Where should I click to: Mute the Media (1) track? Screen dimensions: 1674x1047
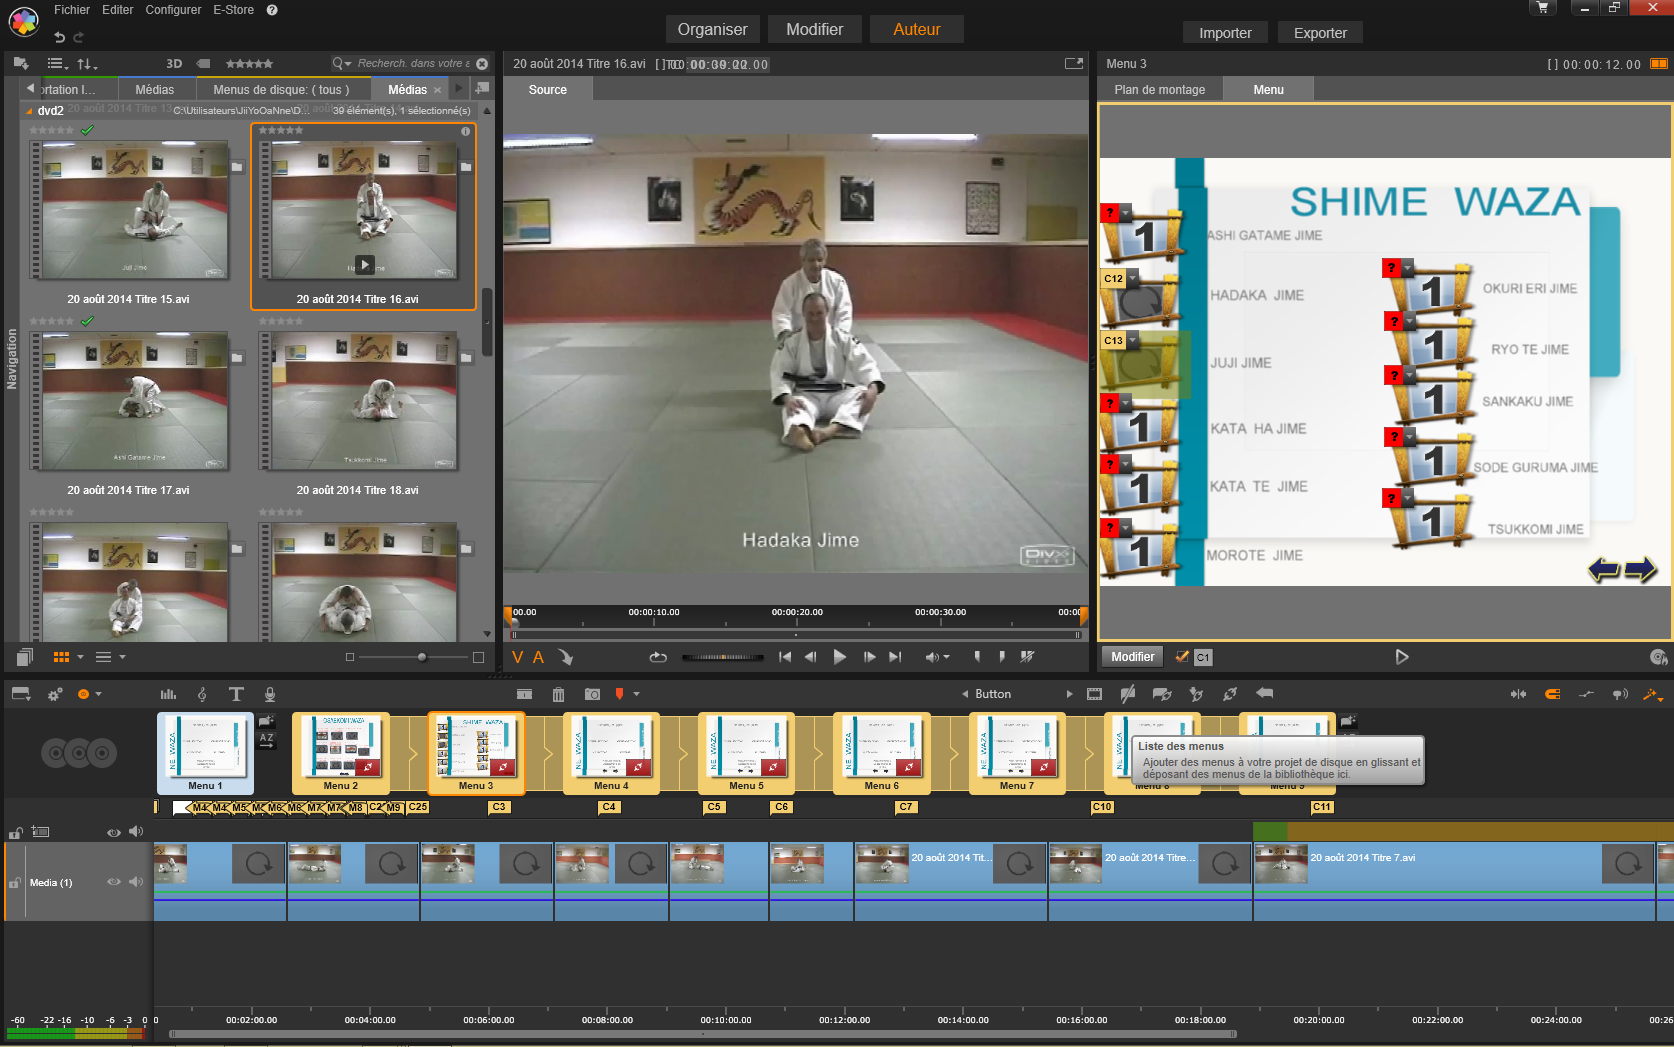(x=136, y=882)
